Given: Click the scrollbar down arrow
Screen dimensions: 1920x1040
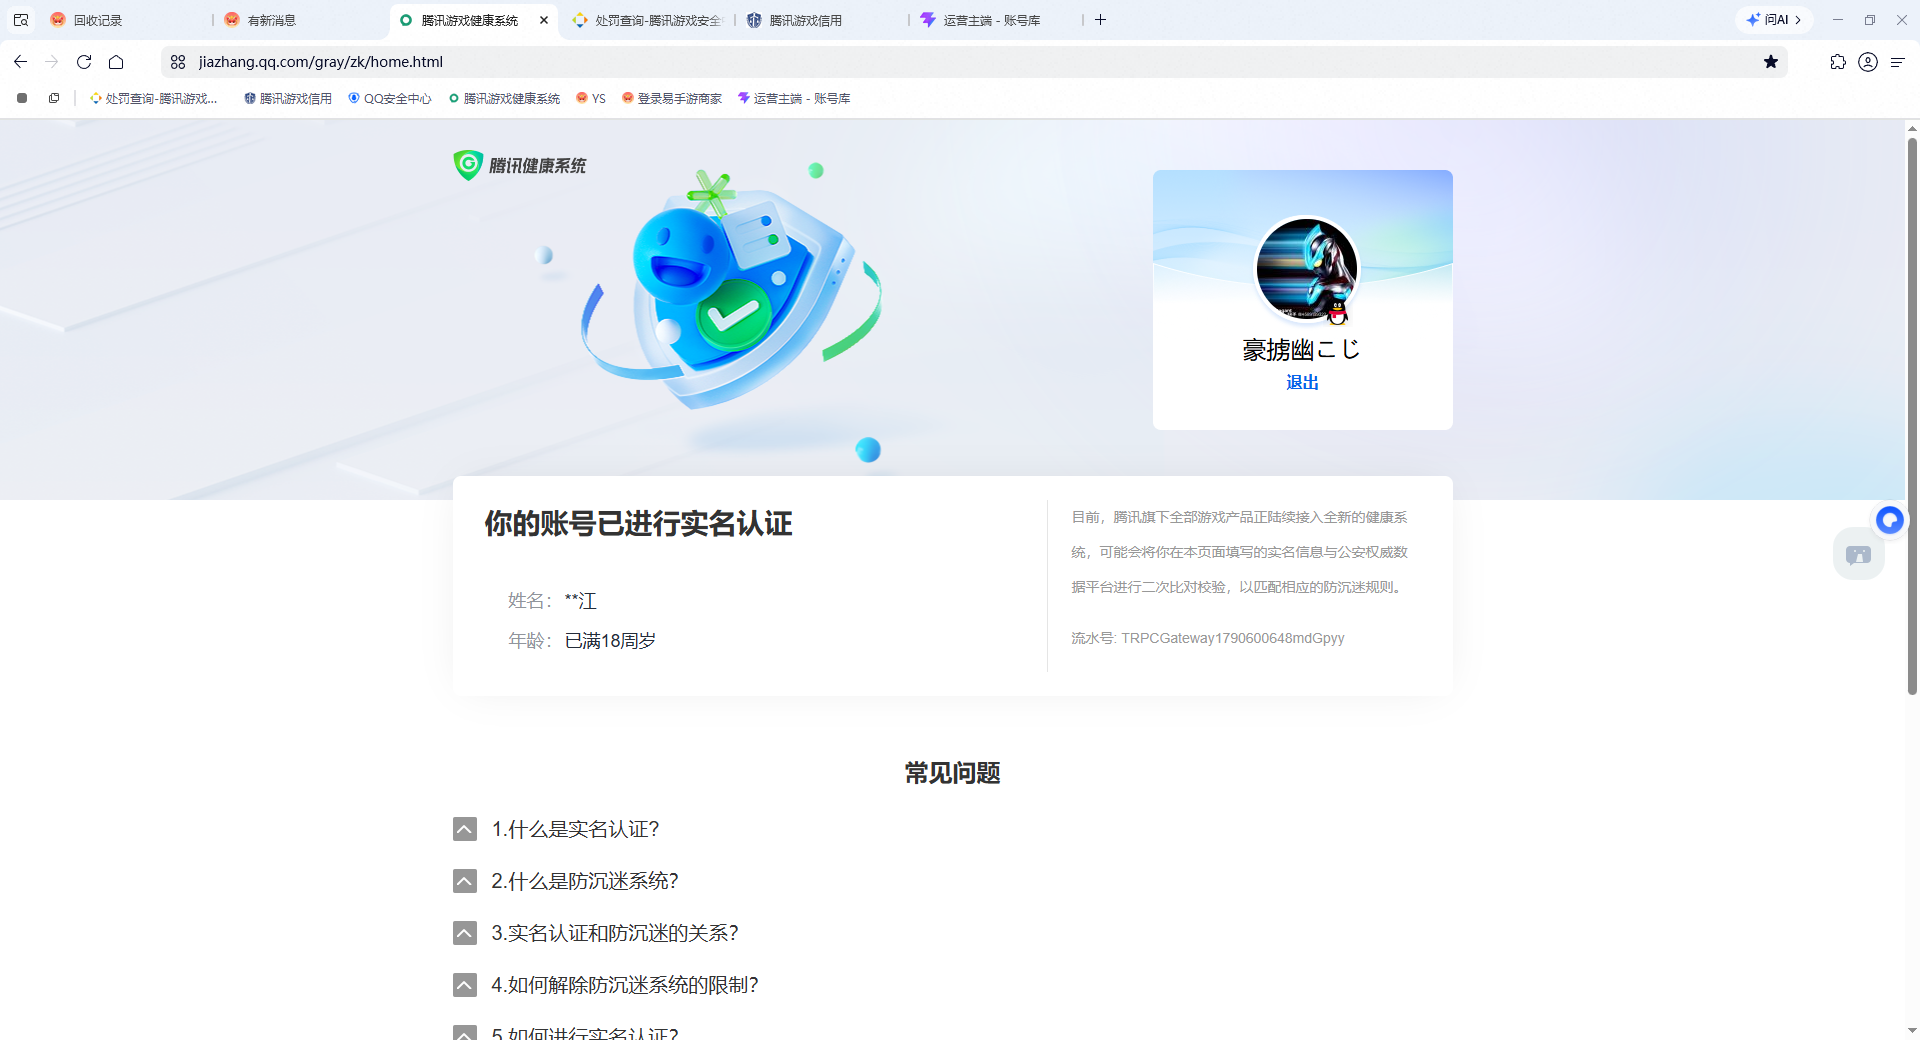Looking at the screenshot, I should coord(1912,1030).
